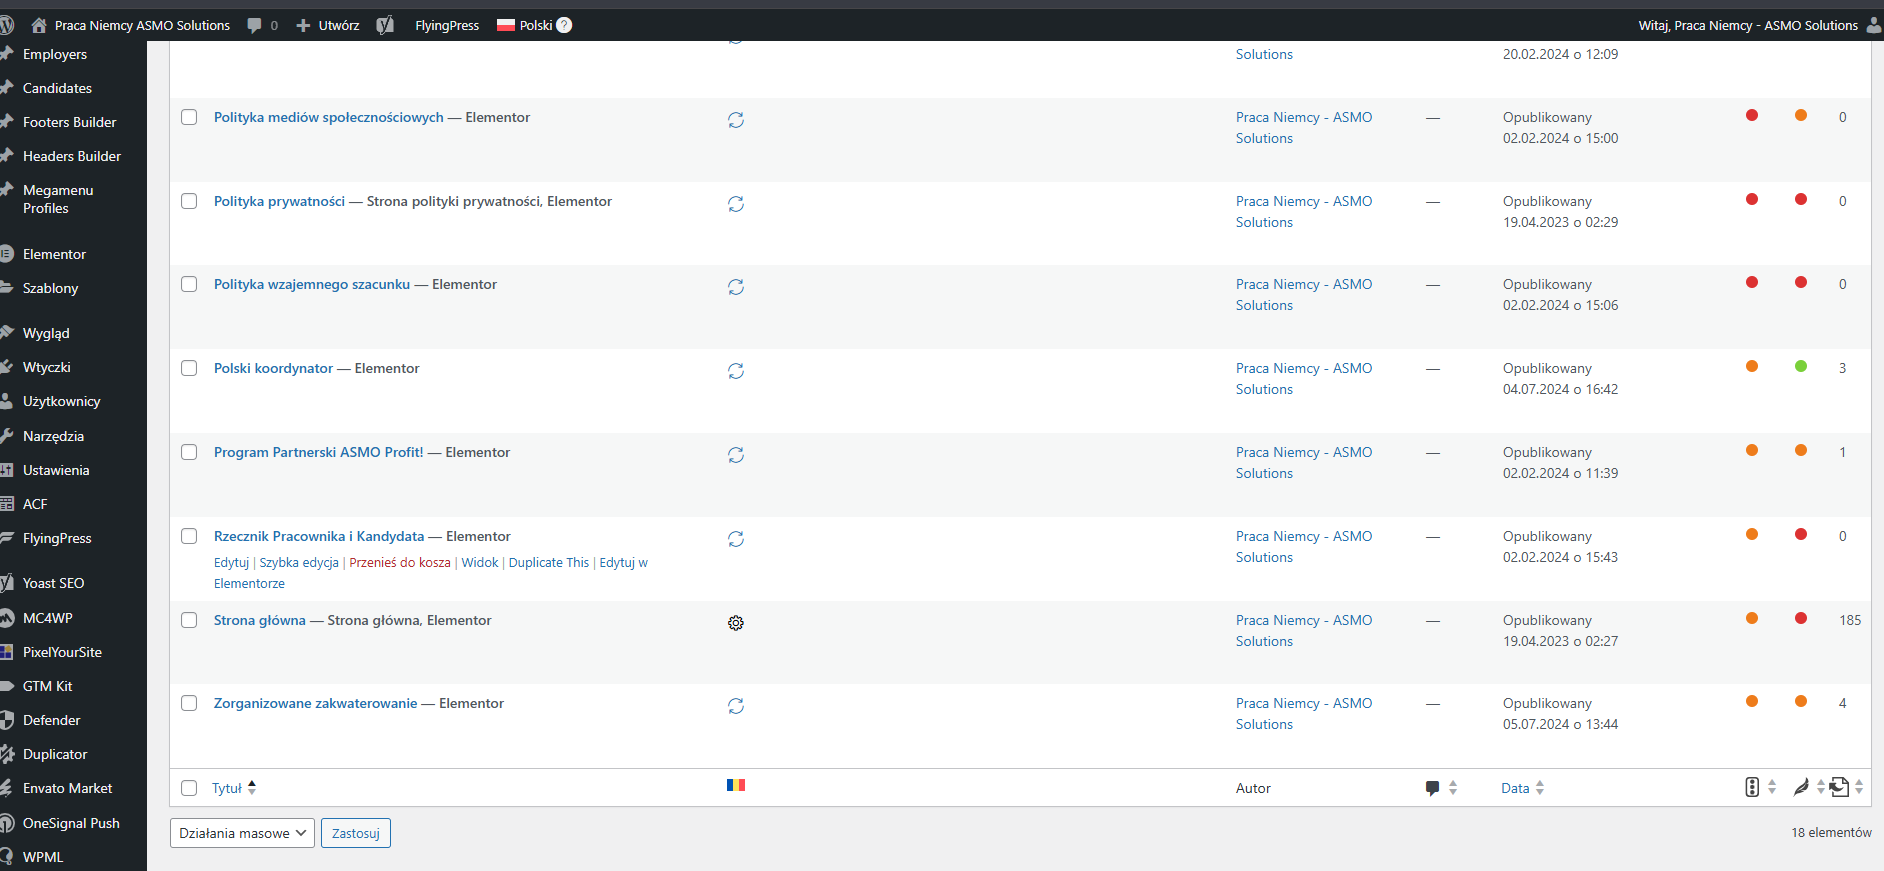
Task: Click sync icon for Zorganizowane zakwaterowanie row
Action: (x=736, y=706)
